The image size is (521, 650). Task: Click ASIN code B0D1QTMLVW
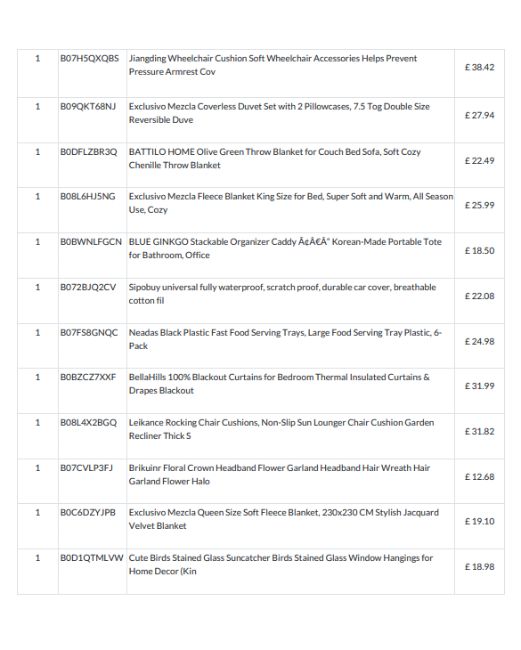92,558
